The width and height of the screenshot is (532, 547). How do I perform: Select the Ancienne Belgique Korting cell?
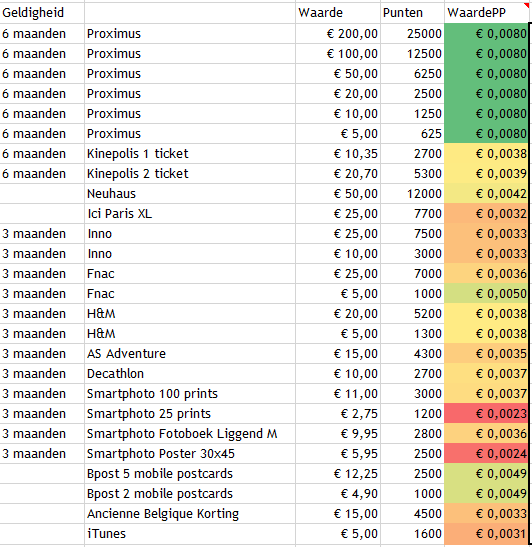click(190, 514)
